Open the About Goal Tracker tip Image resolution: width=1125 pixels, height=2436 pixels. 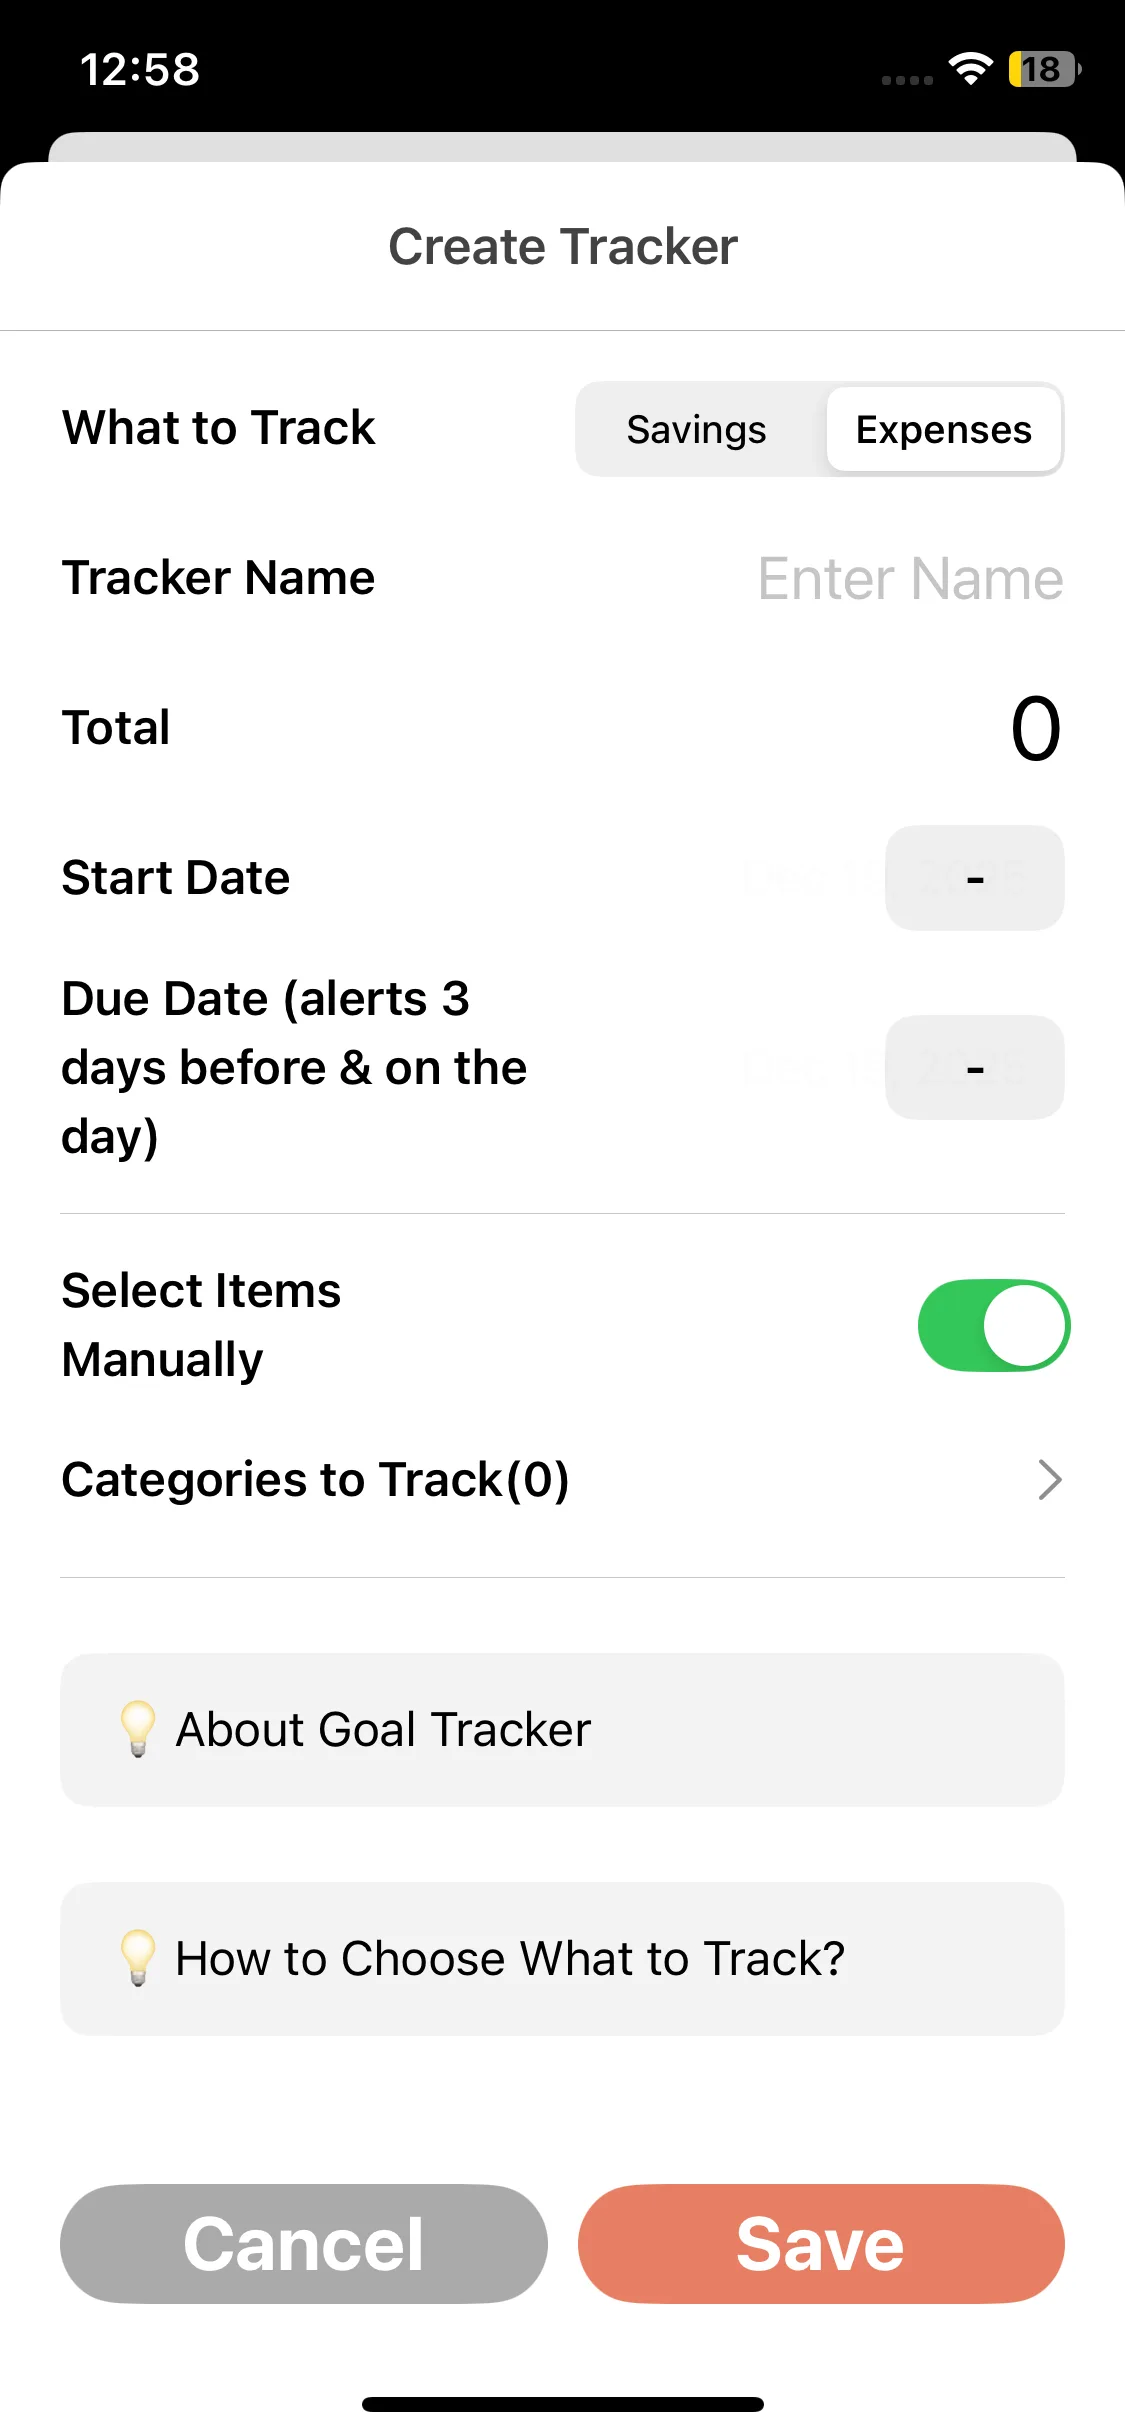click(x=562, y=1730)
